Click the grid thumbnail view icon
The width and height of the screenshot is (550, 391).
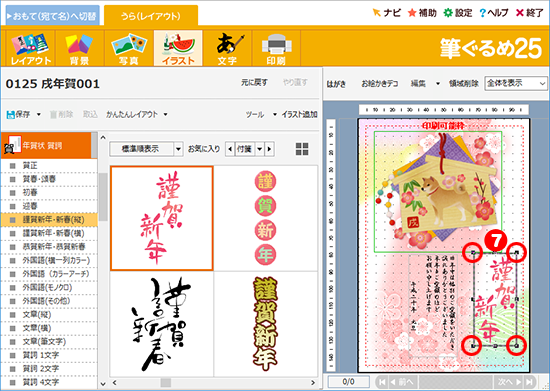pos(302,149)
